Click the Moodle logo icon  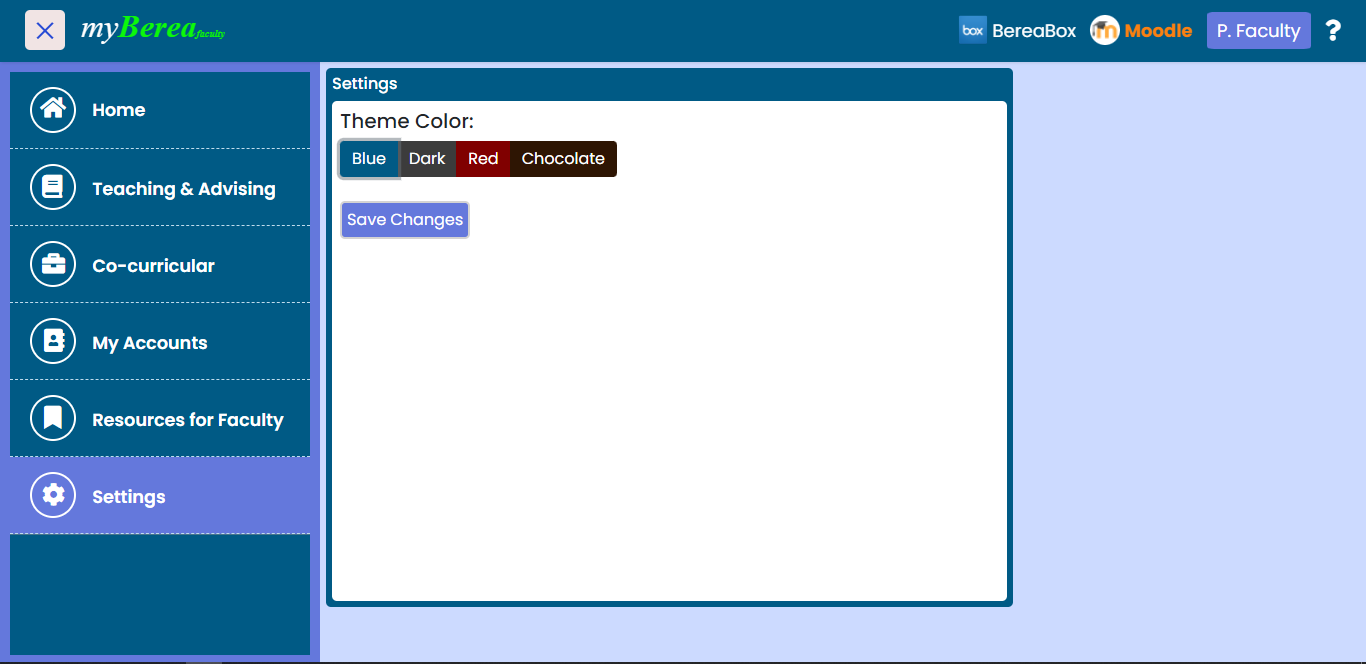(x=1105, y=31)
